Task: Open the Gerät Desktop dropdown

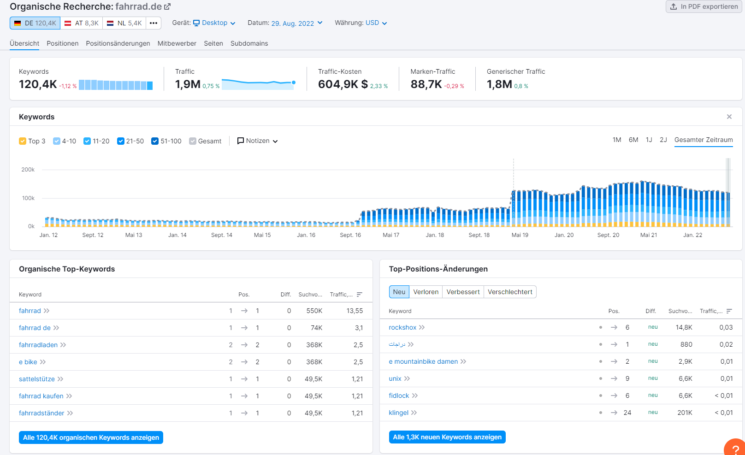Action: [x=214, y=23]
